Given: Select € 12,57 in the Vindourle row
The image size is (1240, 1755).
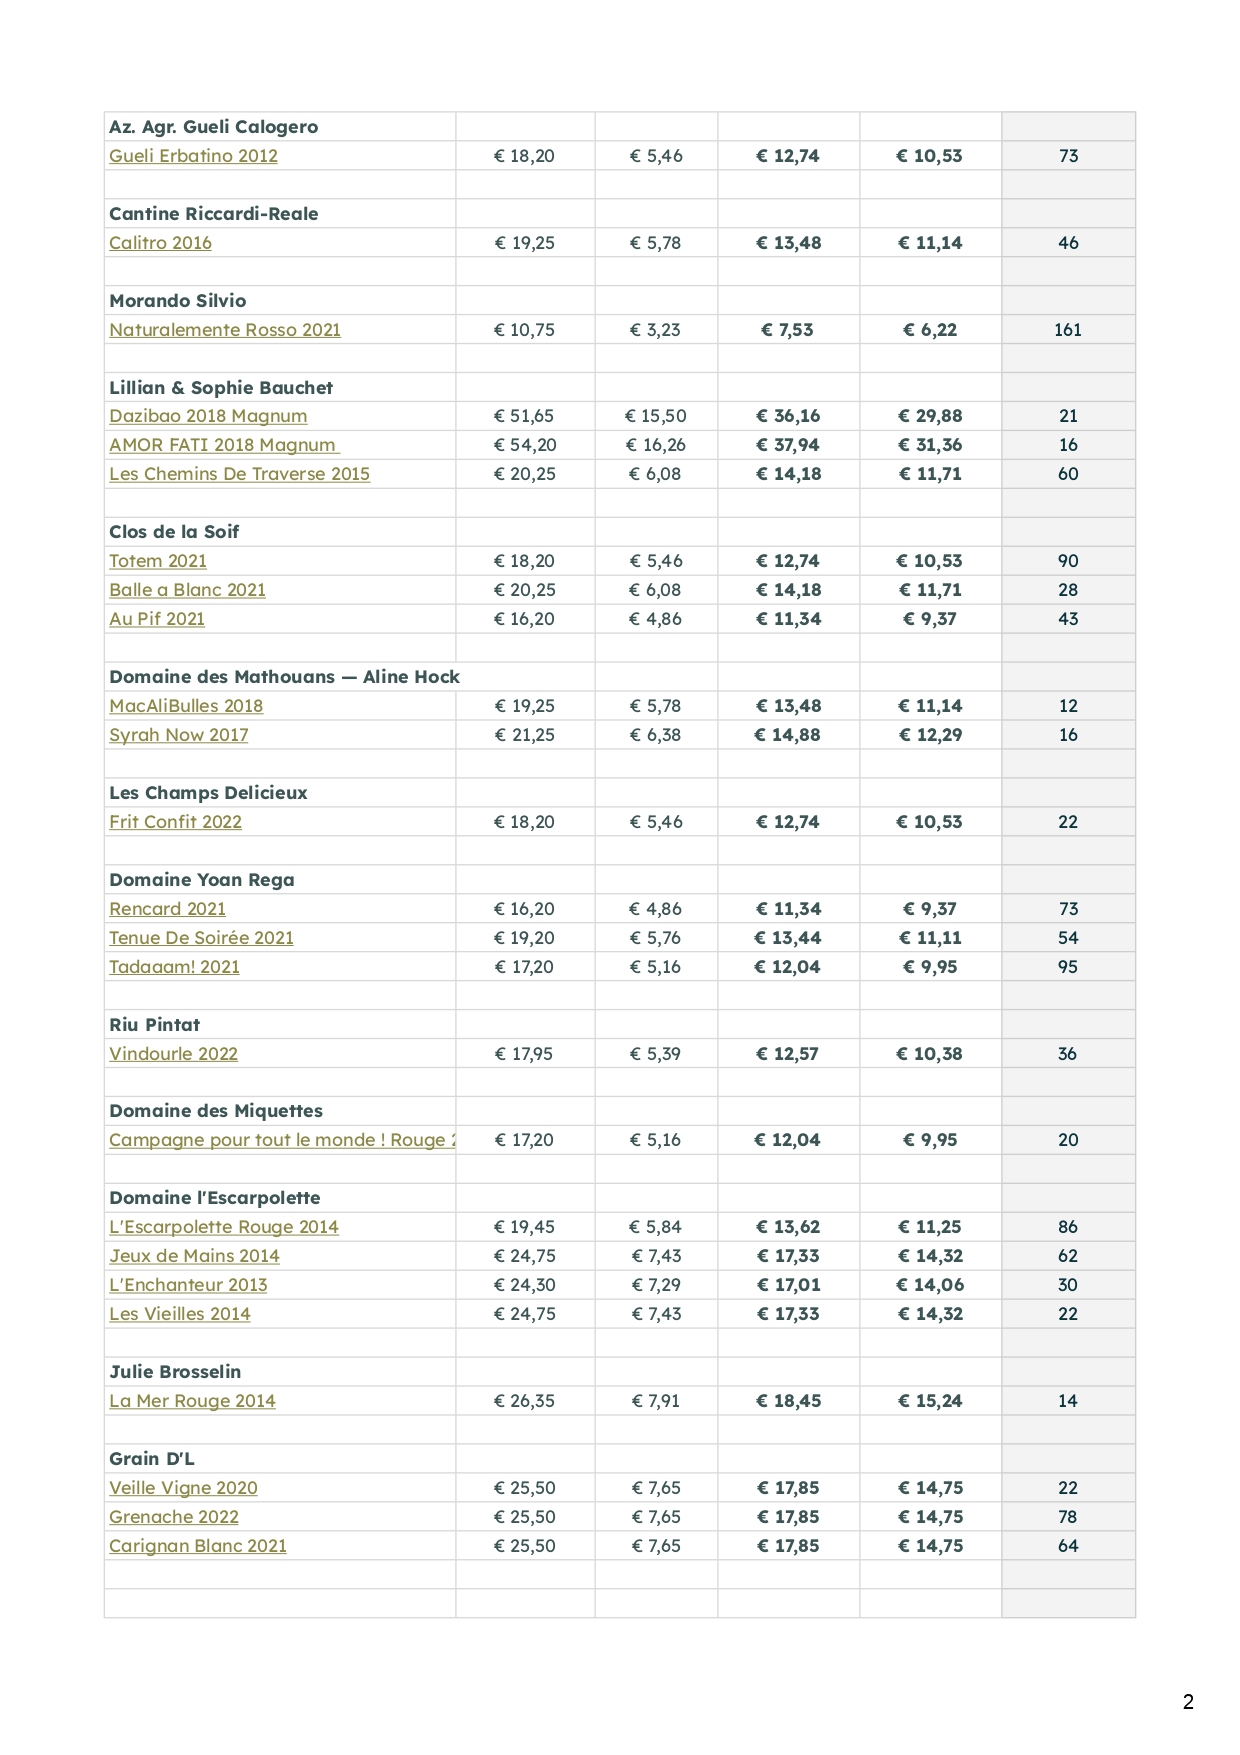Looking at the screenshot, I should [788, 1054].
